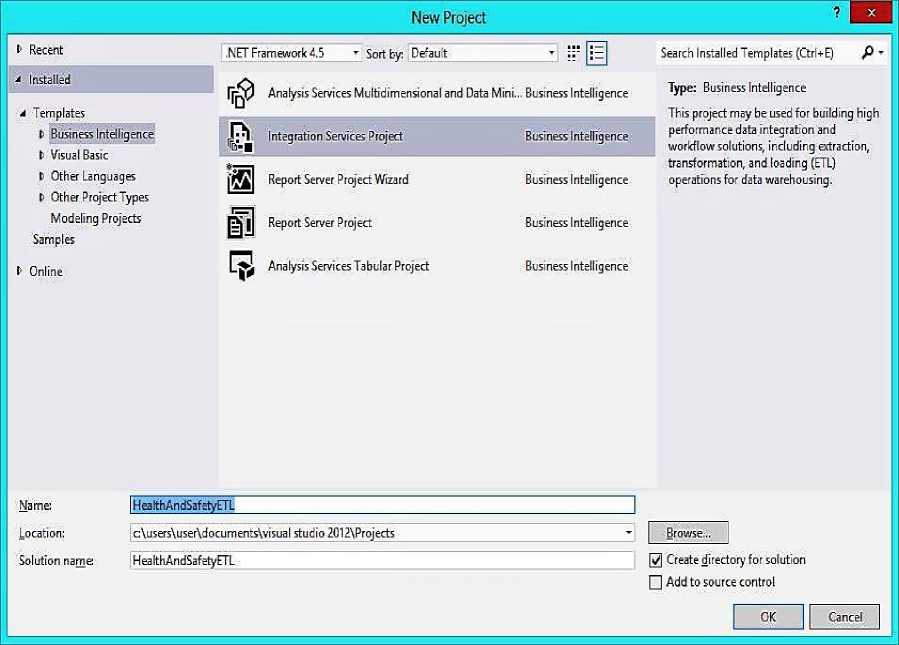Screen dimensions: 899x645
Task: Expand the Visual Basic node arrow
Action: coord(41,155)
